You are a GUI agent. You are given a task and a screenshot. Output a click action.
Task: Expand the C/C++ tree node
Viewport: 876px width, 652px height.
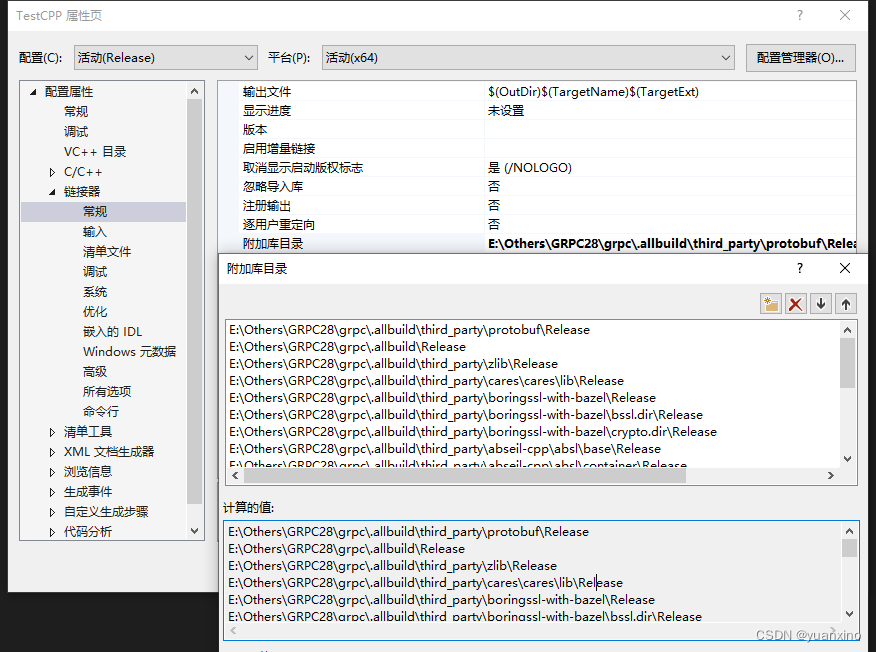49,171
